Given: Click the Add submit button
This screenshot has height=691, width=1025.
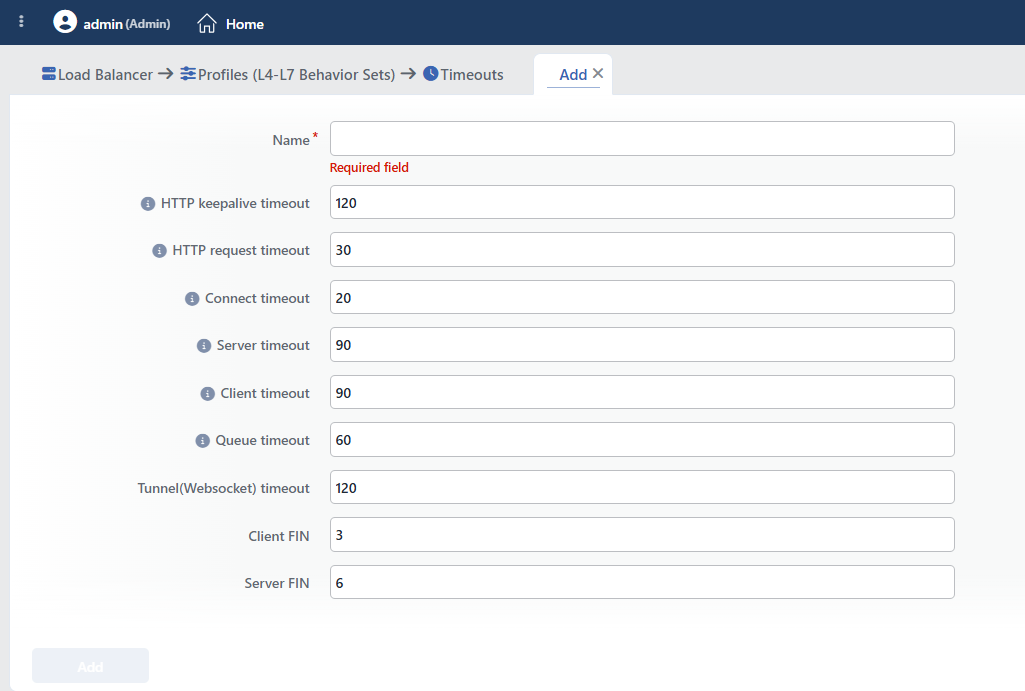Looking at the screenshot, I should pyautogui.click(x=90, y=666).
